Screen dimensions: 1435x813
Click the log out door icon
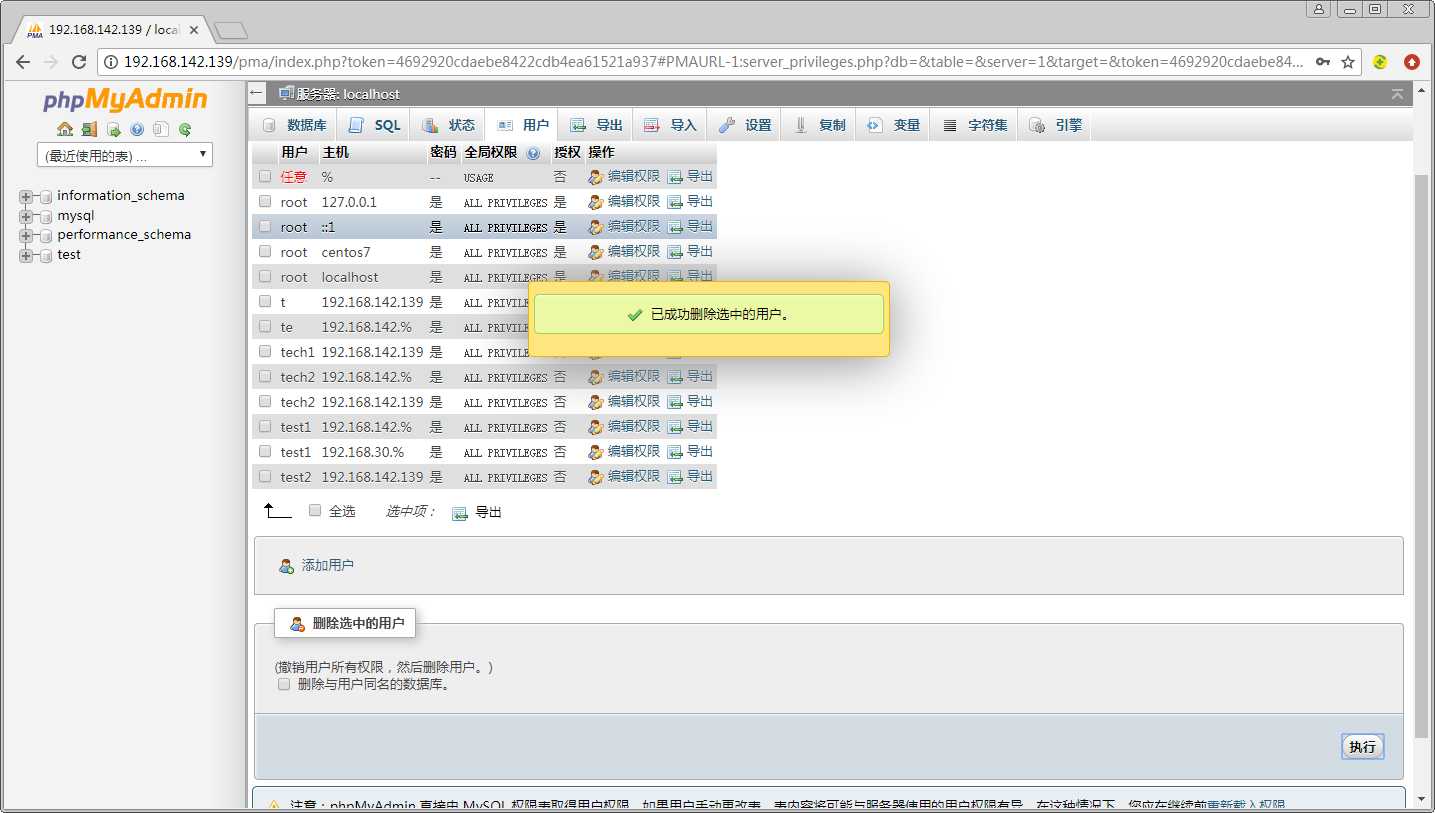tap(89, 129)
